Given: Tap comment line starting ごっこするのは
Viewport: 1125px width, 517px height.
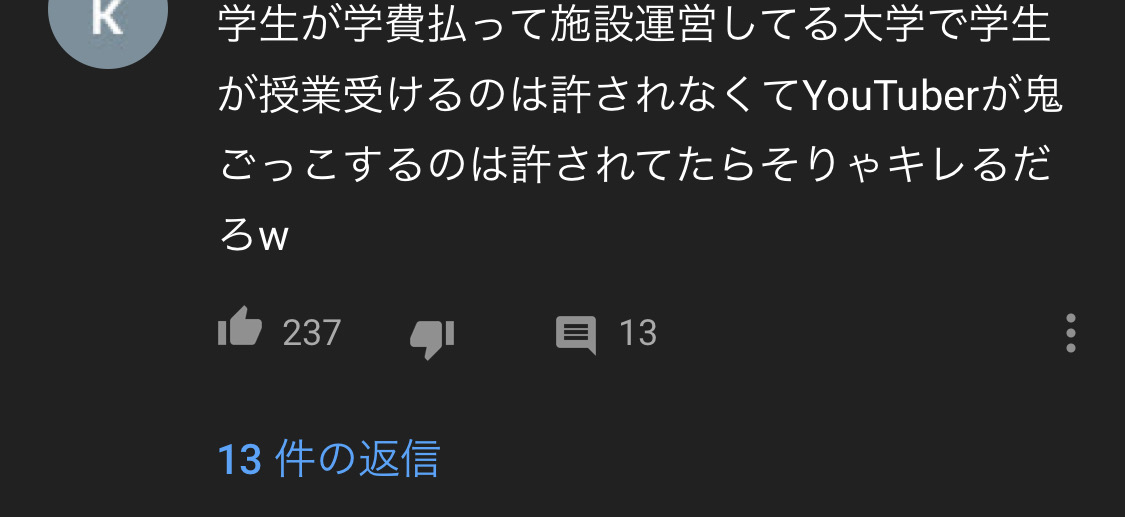Looking at the screenshot, I should coord(634,166).
